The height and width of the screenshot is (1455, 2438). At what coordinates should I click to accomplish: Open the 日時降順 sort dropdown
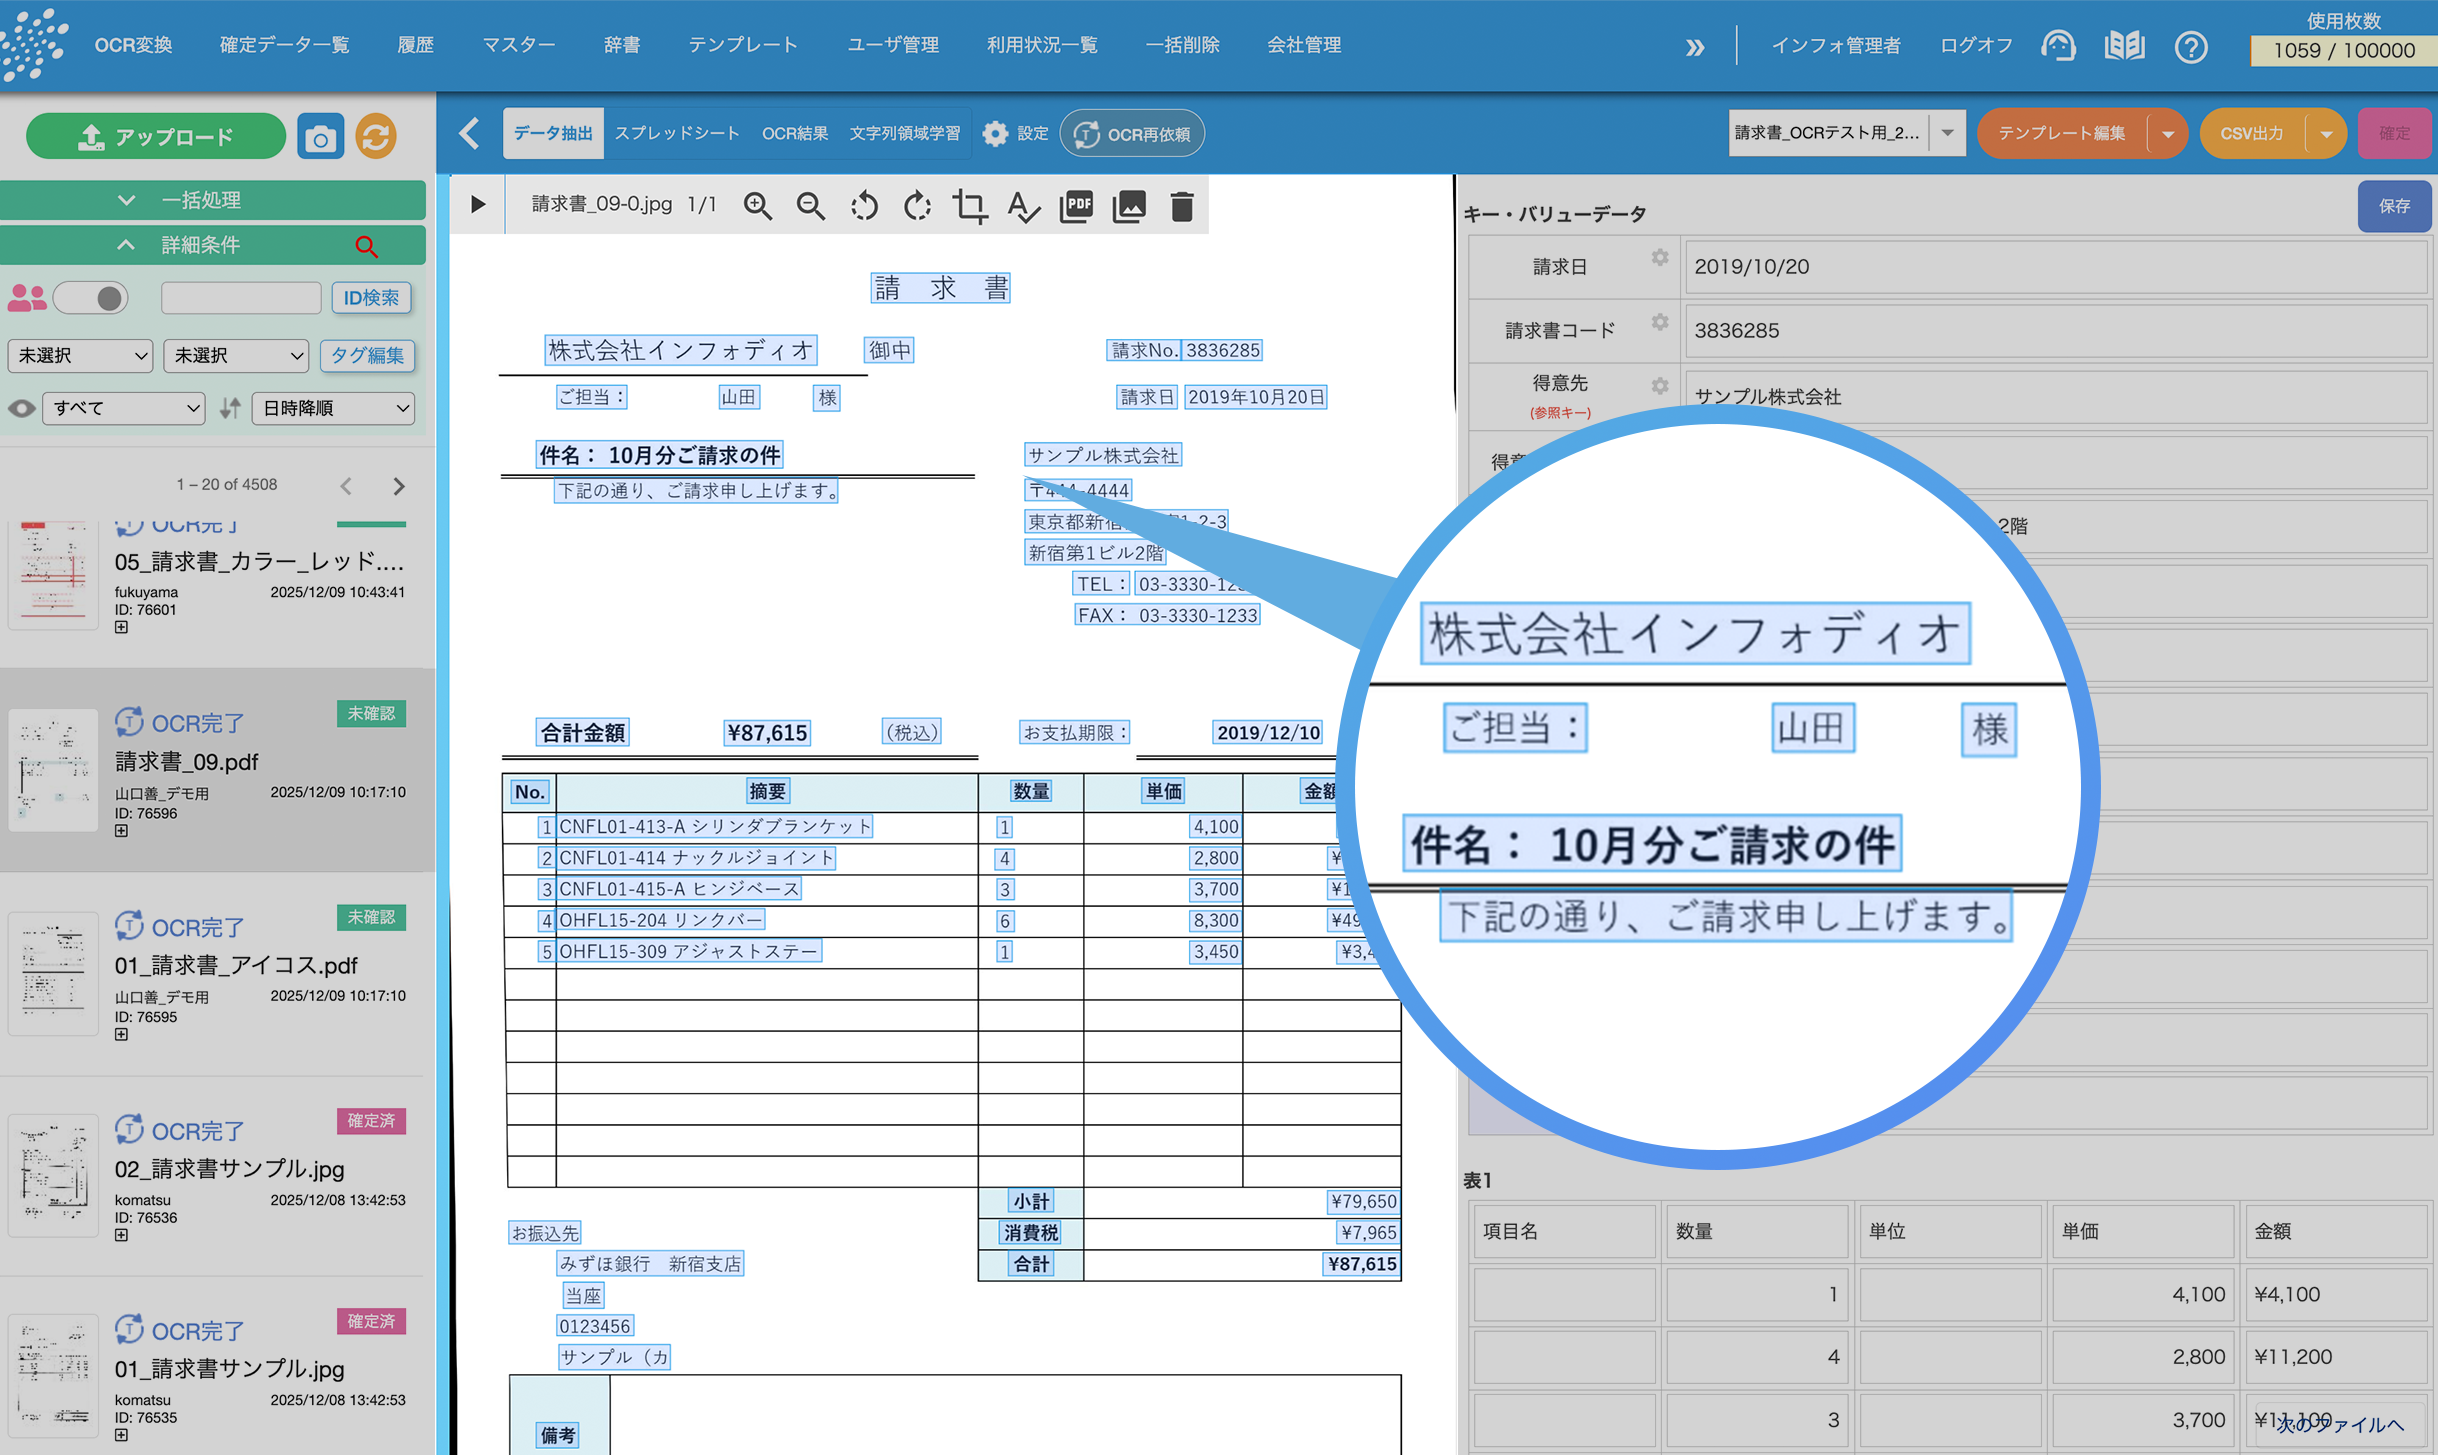pyautogui.click(x=333, y=408)
